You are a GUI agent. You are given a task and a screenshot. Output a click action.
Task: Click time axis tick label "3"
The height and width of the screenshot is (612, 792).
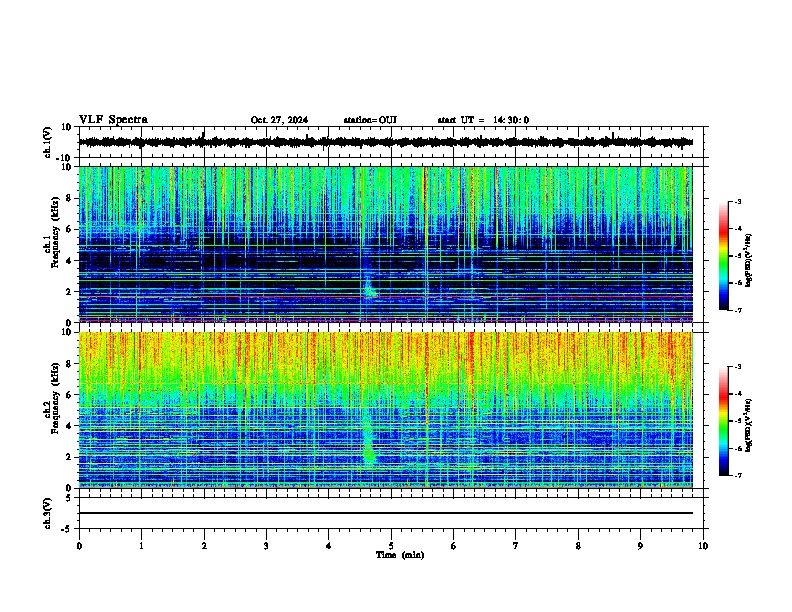[266, 546]
